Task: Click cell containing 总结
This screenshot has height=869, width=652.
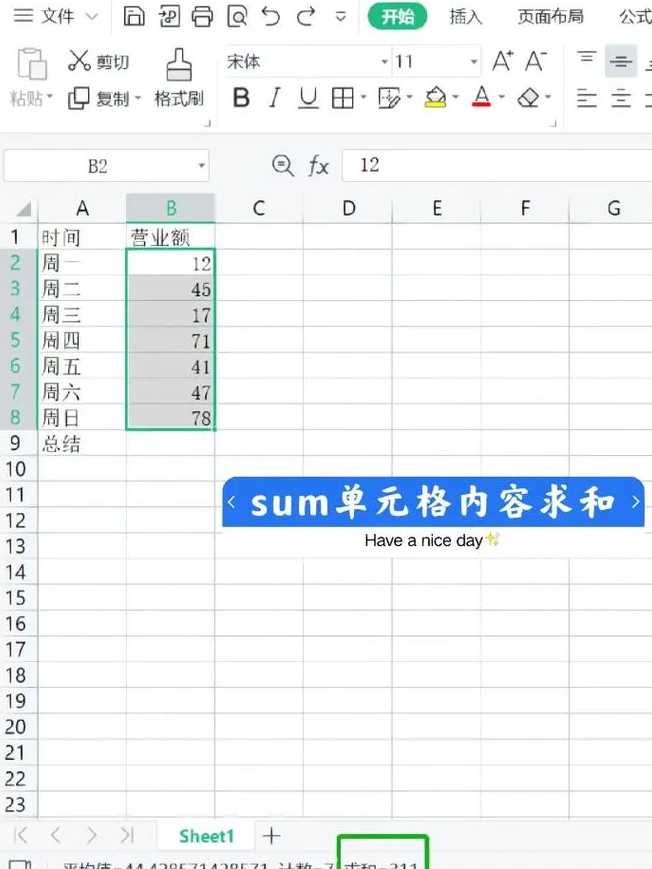Action: coord(82,443)
